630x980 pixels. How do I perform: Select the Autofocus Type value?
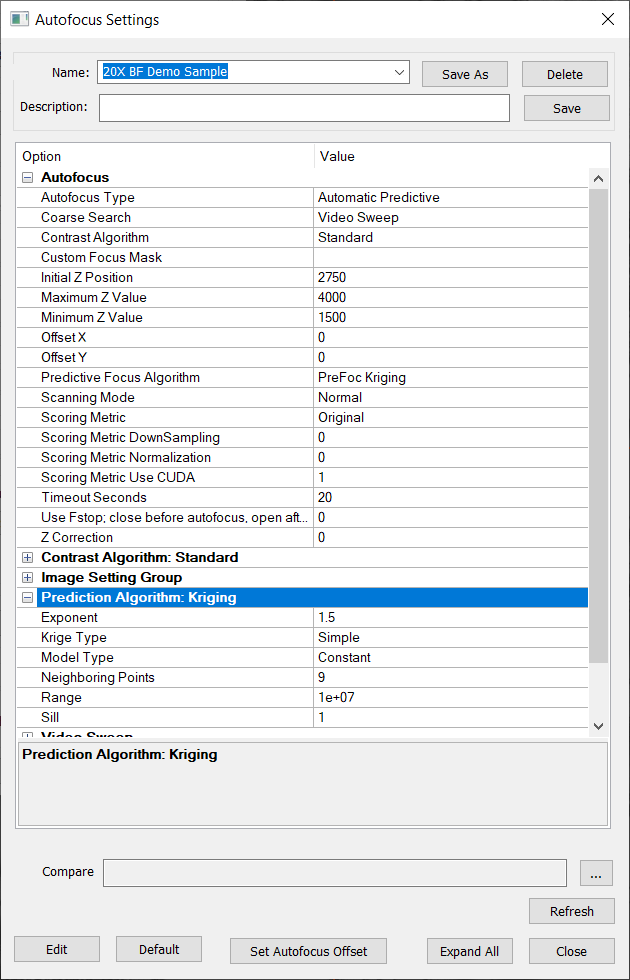[x=450, y=198]
